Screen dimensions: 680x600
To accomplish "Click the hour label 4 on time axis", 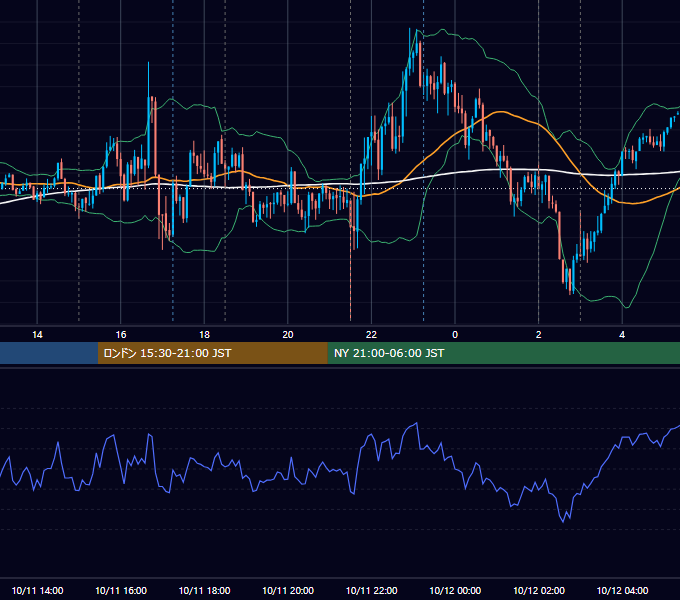I will click(622, 335).
